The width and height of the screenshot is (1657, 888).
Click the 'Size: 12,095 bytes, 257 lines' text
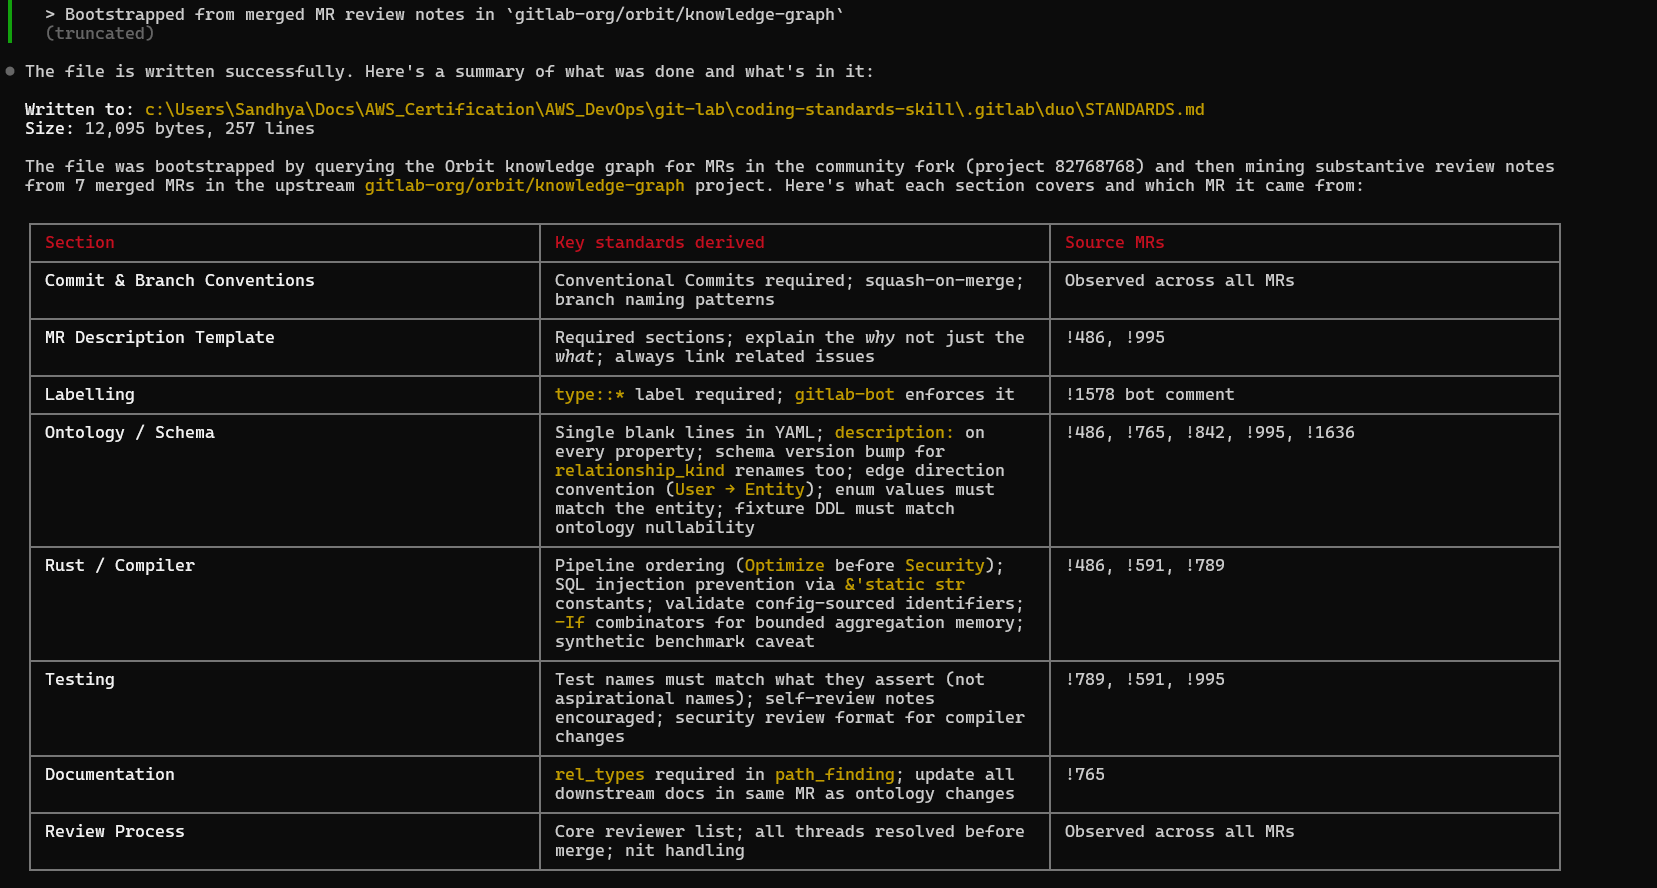tap(170, 129)
